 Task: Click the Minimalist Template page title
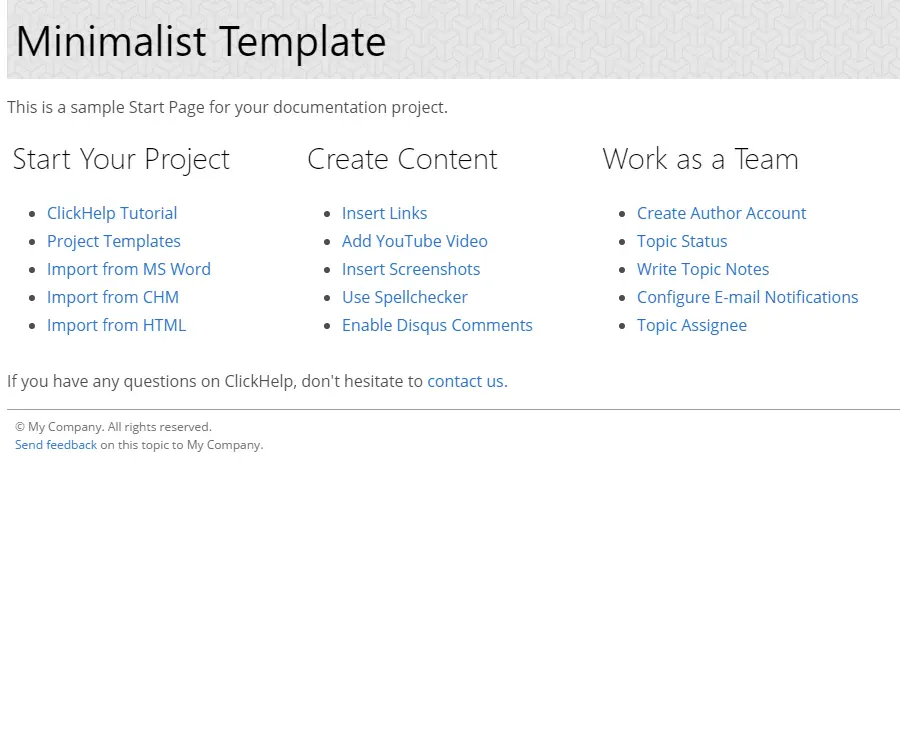[201, 42]
